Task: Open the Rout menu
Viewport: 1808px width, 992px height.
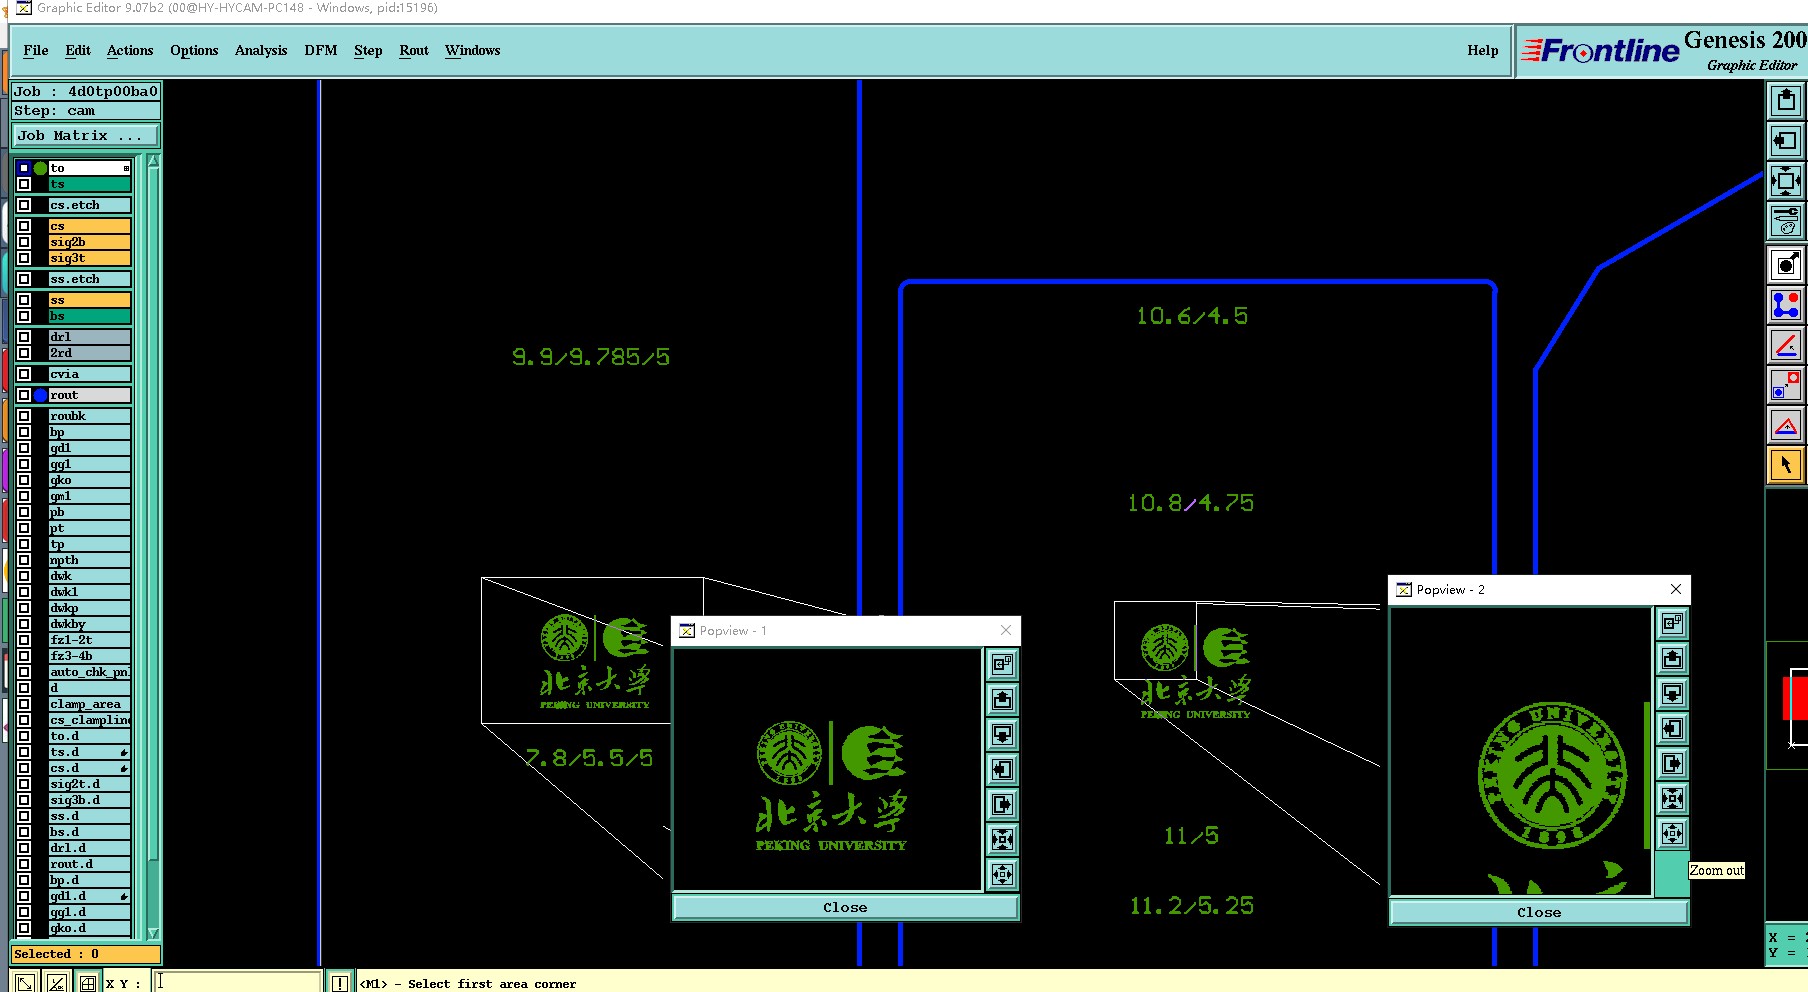Action: pyautogui.click(x=414, y=50)
